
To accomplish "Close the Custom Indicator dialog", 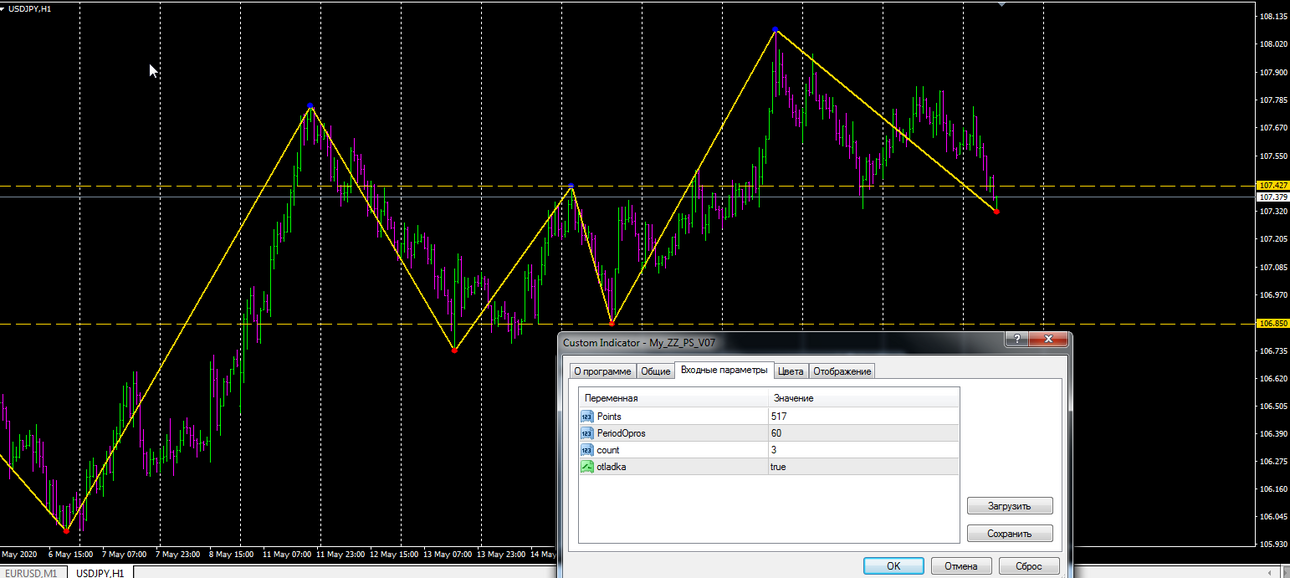I will (x=1048, y=340).
